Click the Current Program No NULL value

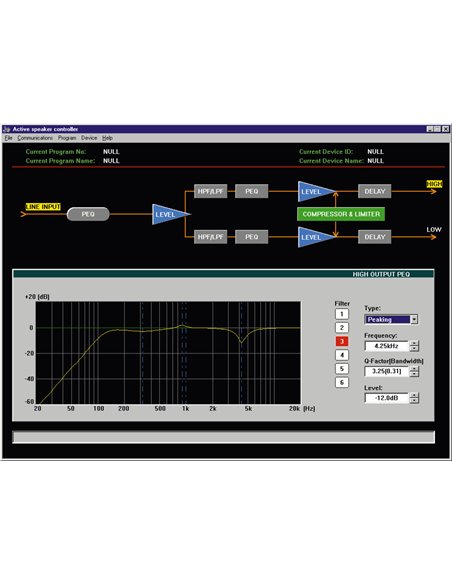(111, 152)
